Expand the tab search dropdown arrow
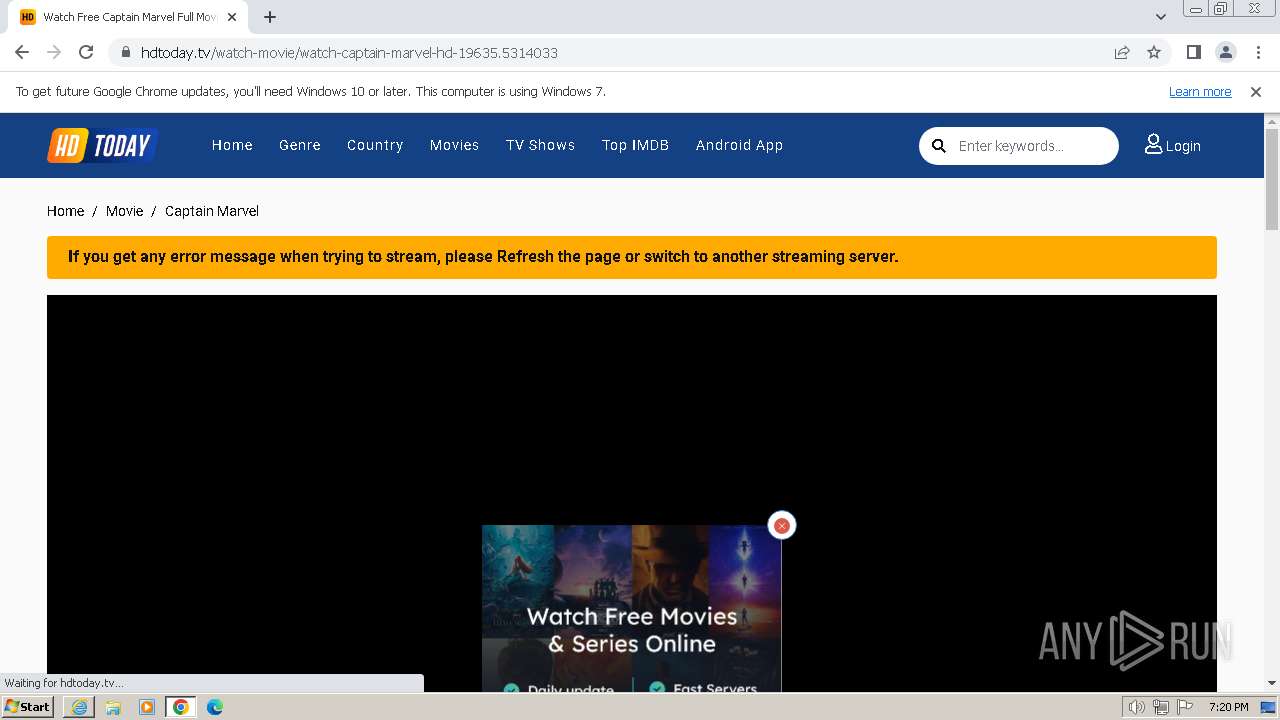Viewport: 1280px width, 720px height. 1160,17
